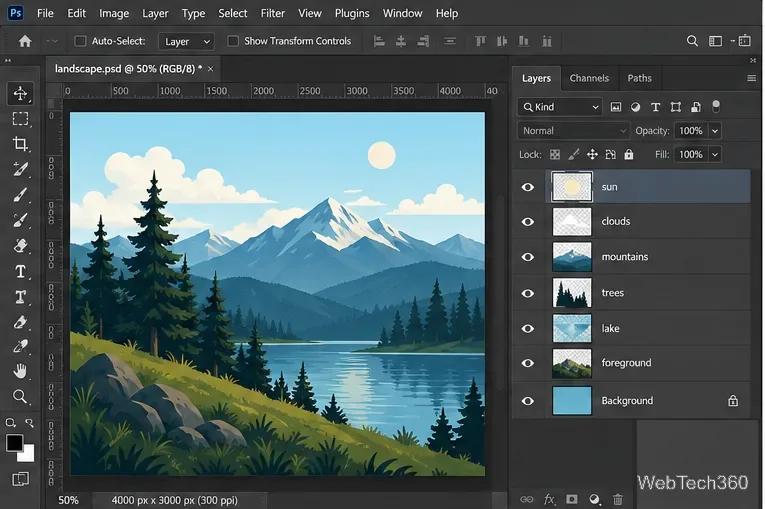Viewport: 765px width, 509px height.
Task: Click the Share icon at top right
Action: tap(745, 41)
